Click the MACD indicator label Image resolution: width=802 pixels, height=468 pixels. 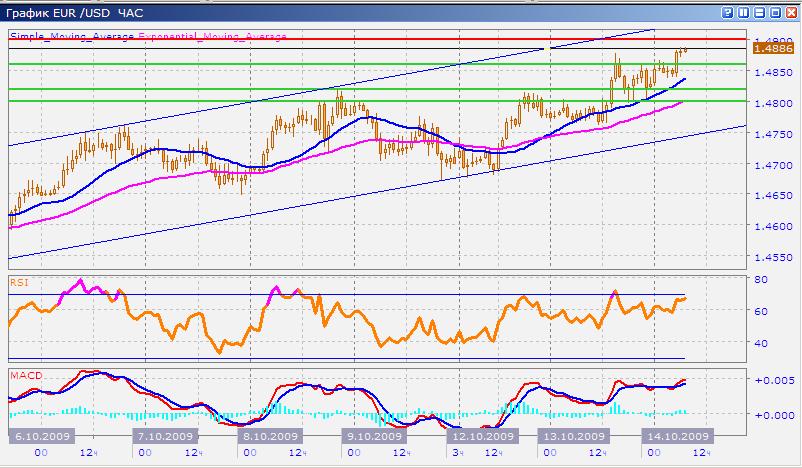(23, 375)
